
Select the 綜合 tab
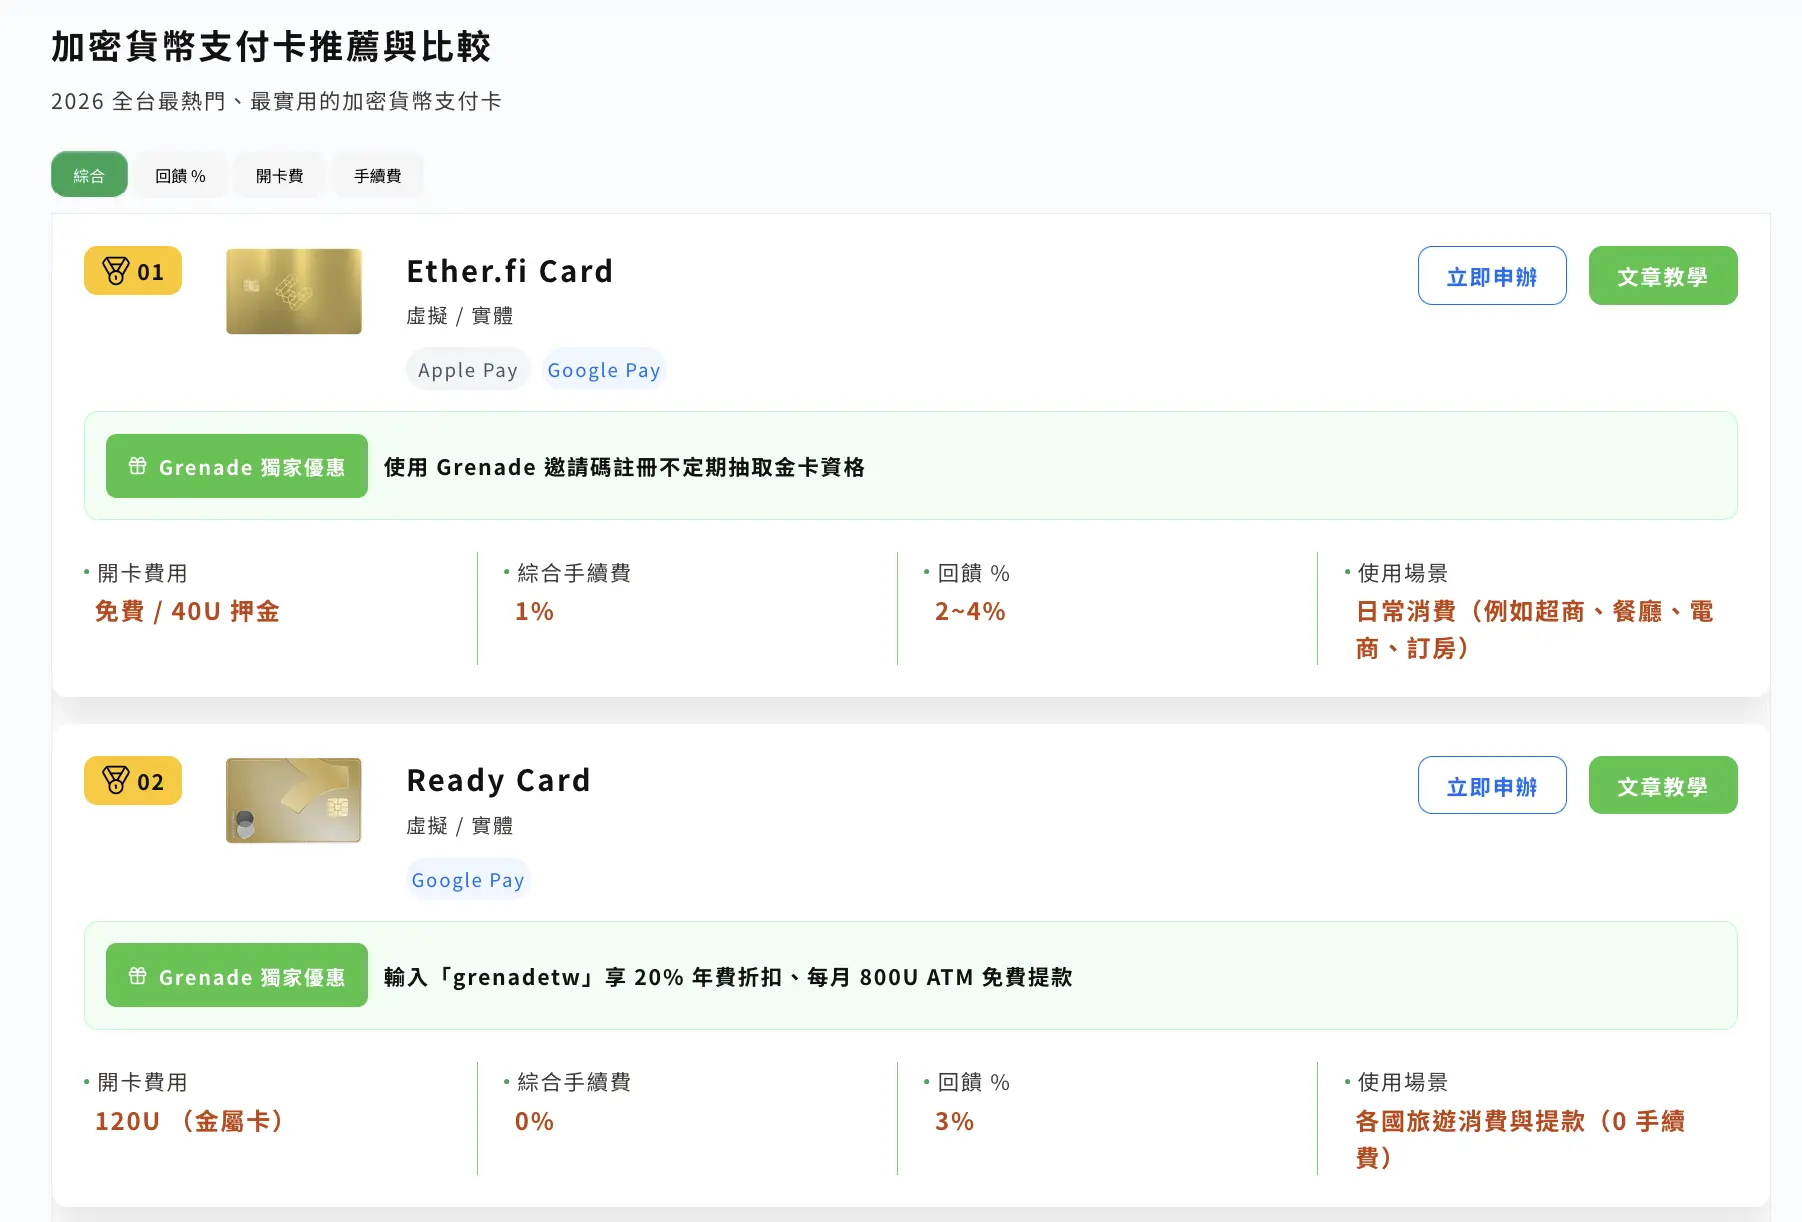(89, 175)
